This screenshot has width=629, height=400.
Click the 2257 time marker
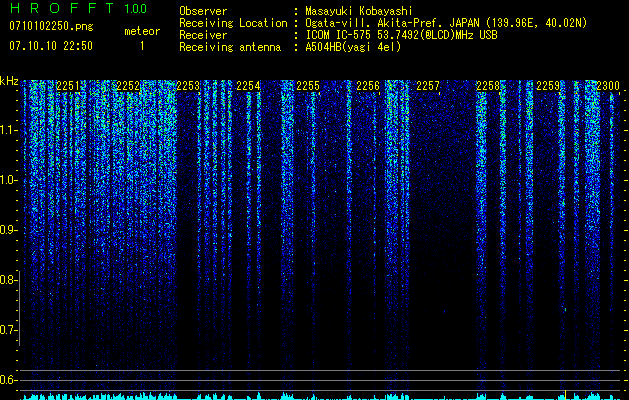click(428, 86)
